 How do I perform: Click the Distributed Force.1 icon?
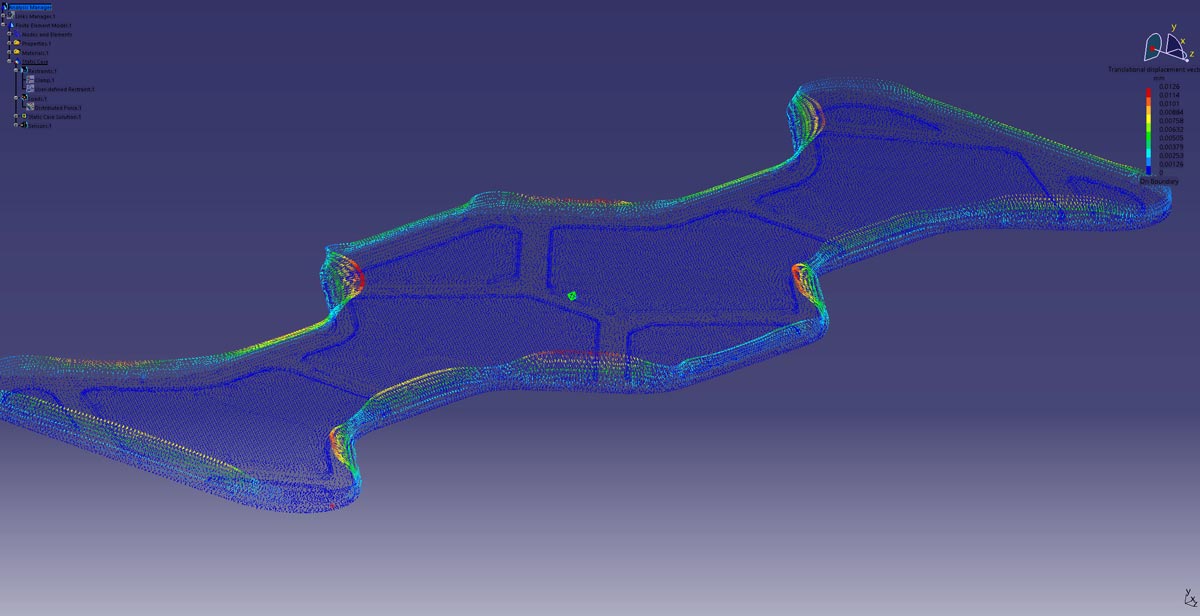(30, 107)
